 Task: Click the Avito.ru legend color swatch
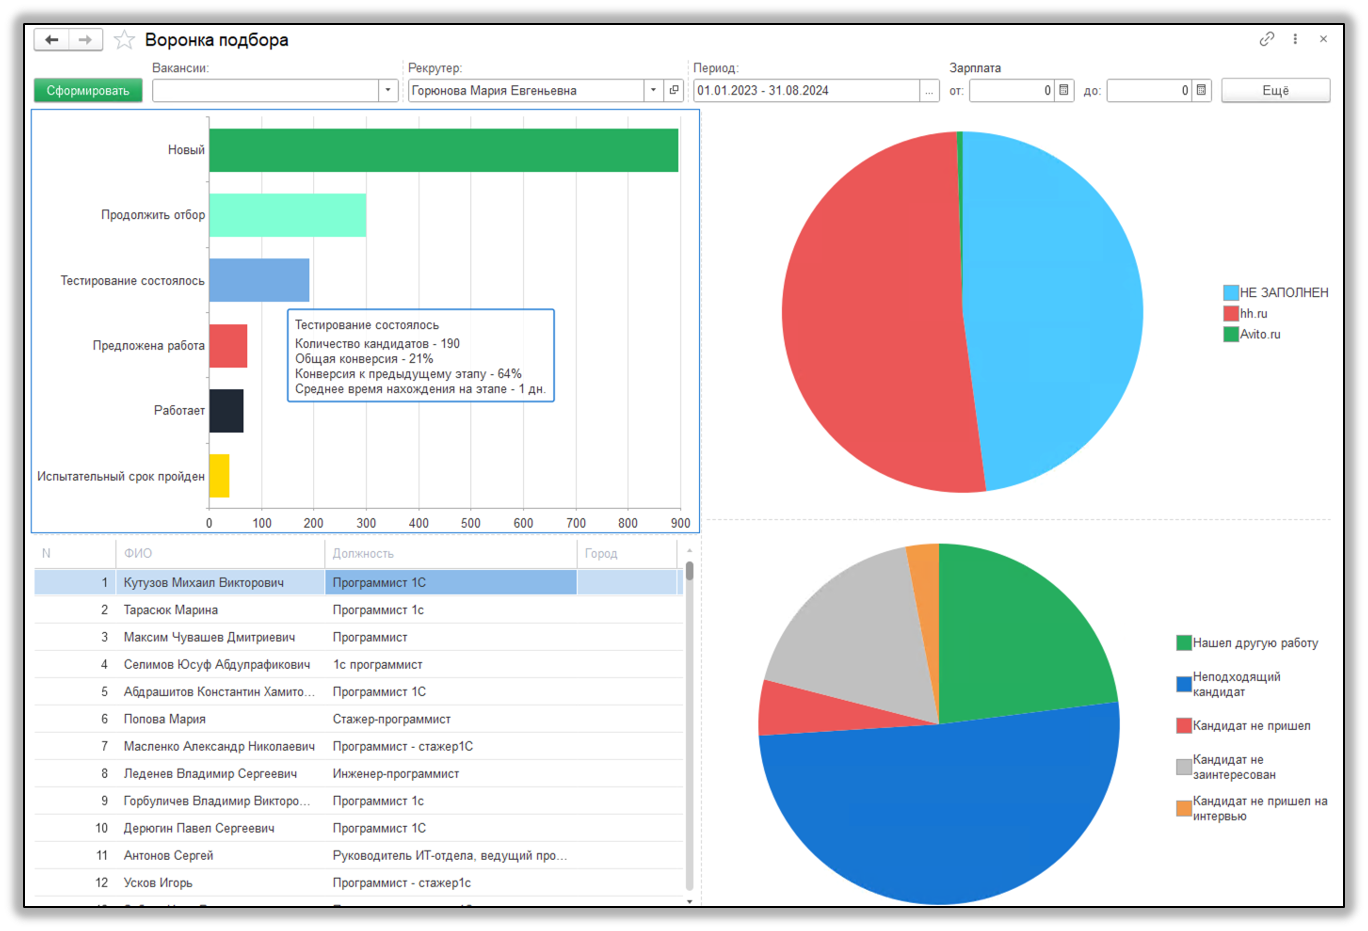1231,335
